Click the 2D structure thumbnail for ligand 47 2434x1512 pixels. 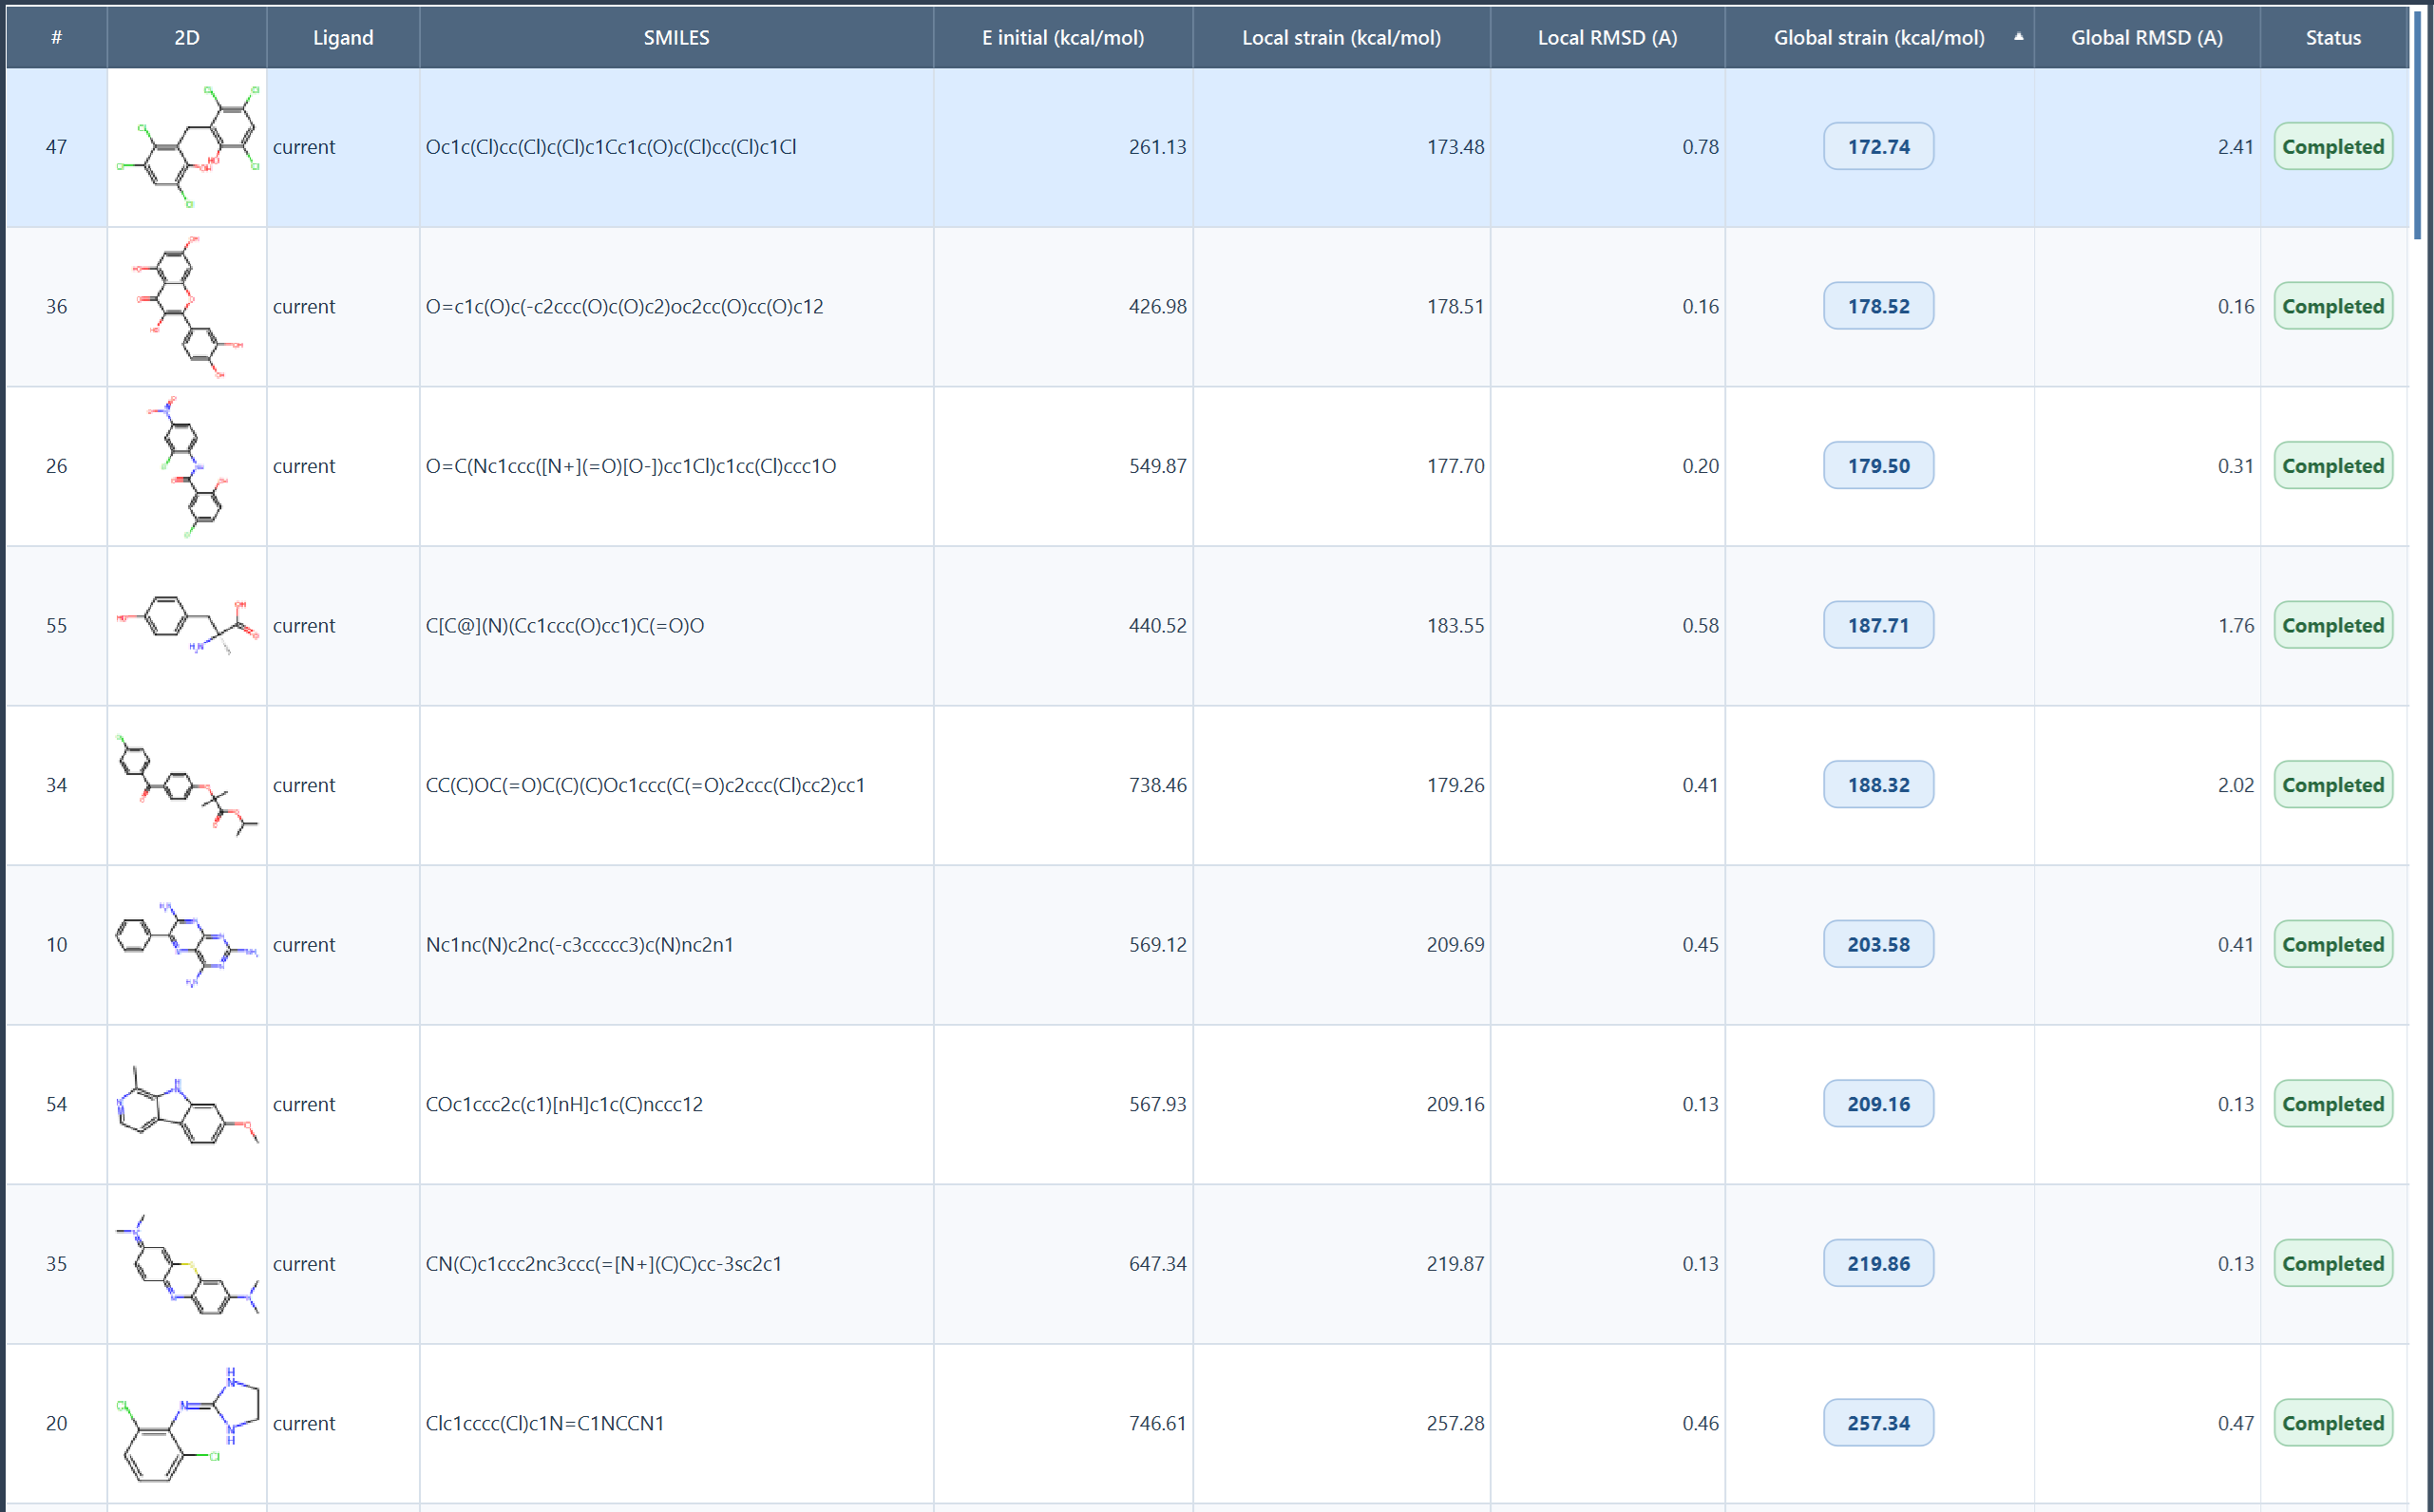pos(187,147)
